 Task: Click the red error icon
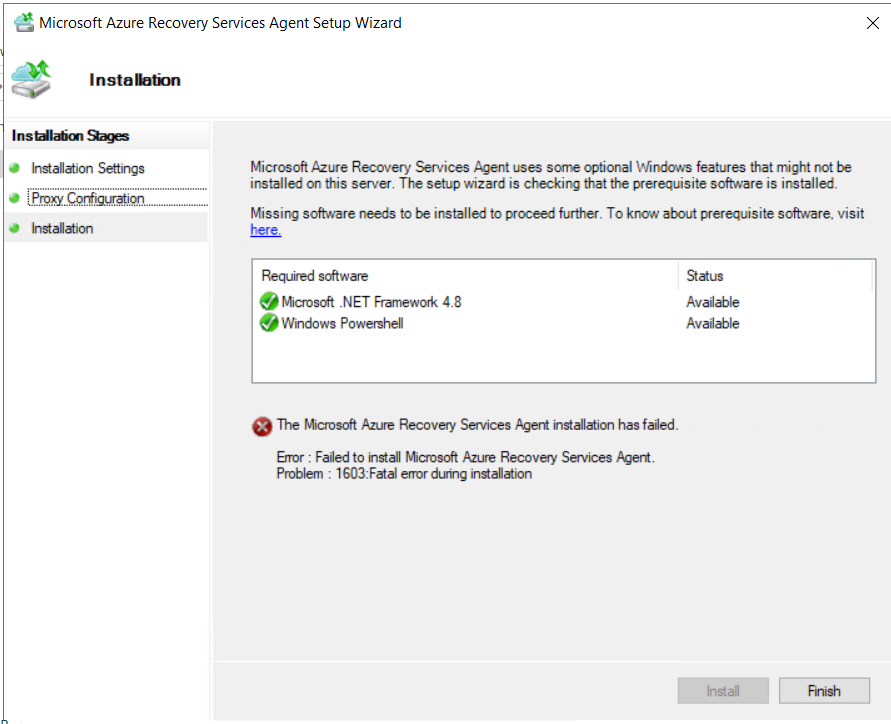coord(262,426)
